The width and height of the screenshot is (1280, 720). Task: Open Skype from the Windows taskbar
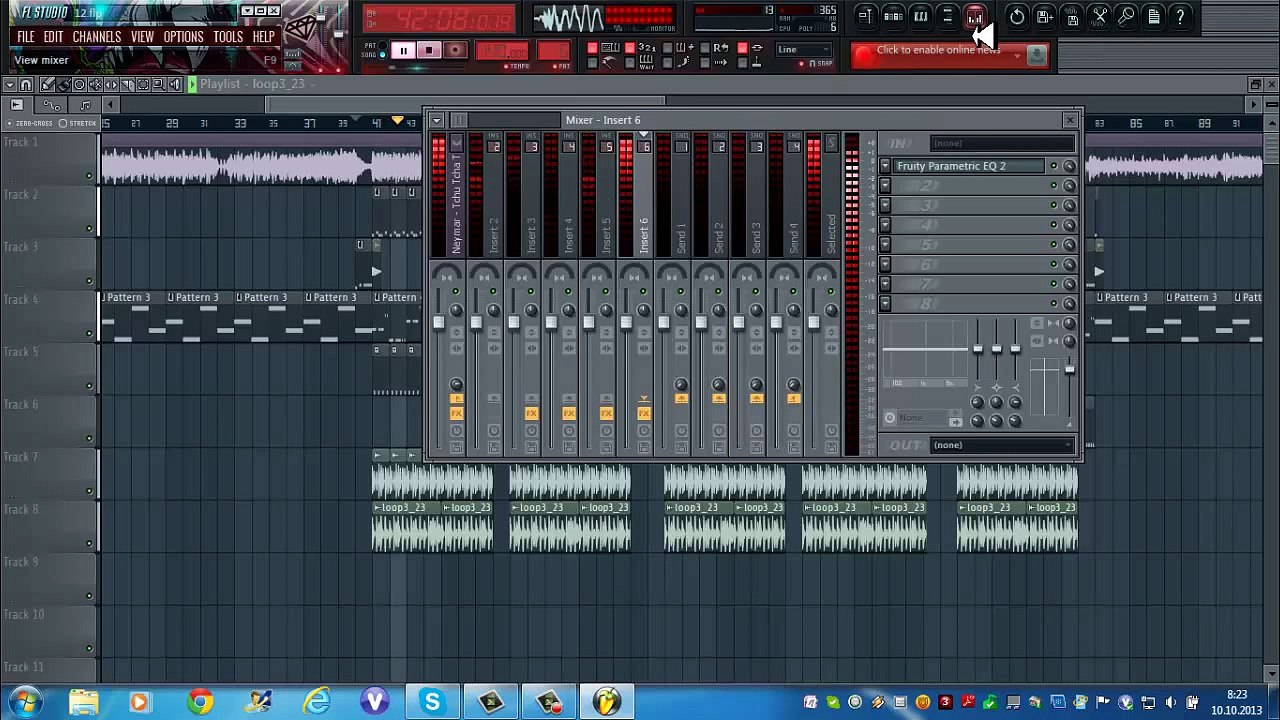[432, 702]
